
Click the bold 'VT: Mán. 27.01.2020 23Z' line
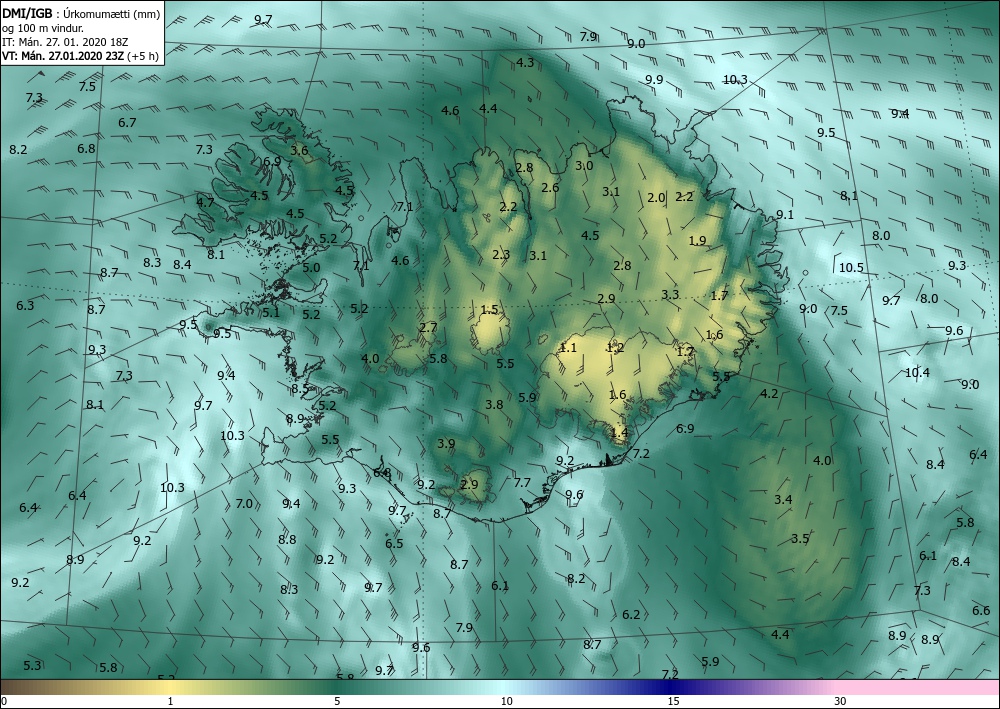coord(65,55)
